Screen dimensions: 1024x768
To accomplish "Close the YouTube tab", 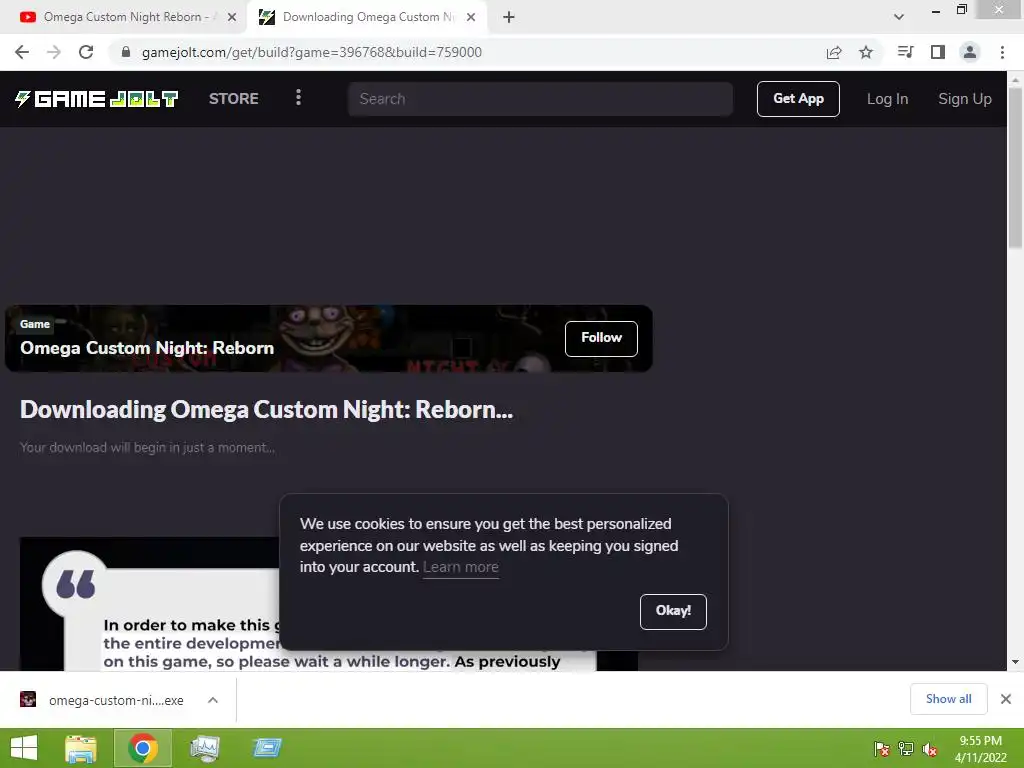I will pos(232,17).
